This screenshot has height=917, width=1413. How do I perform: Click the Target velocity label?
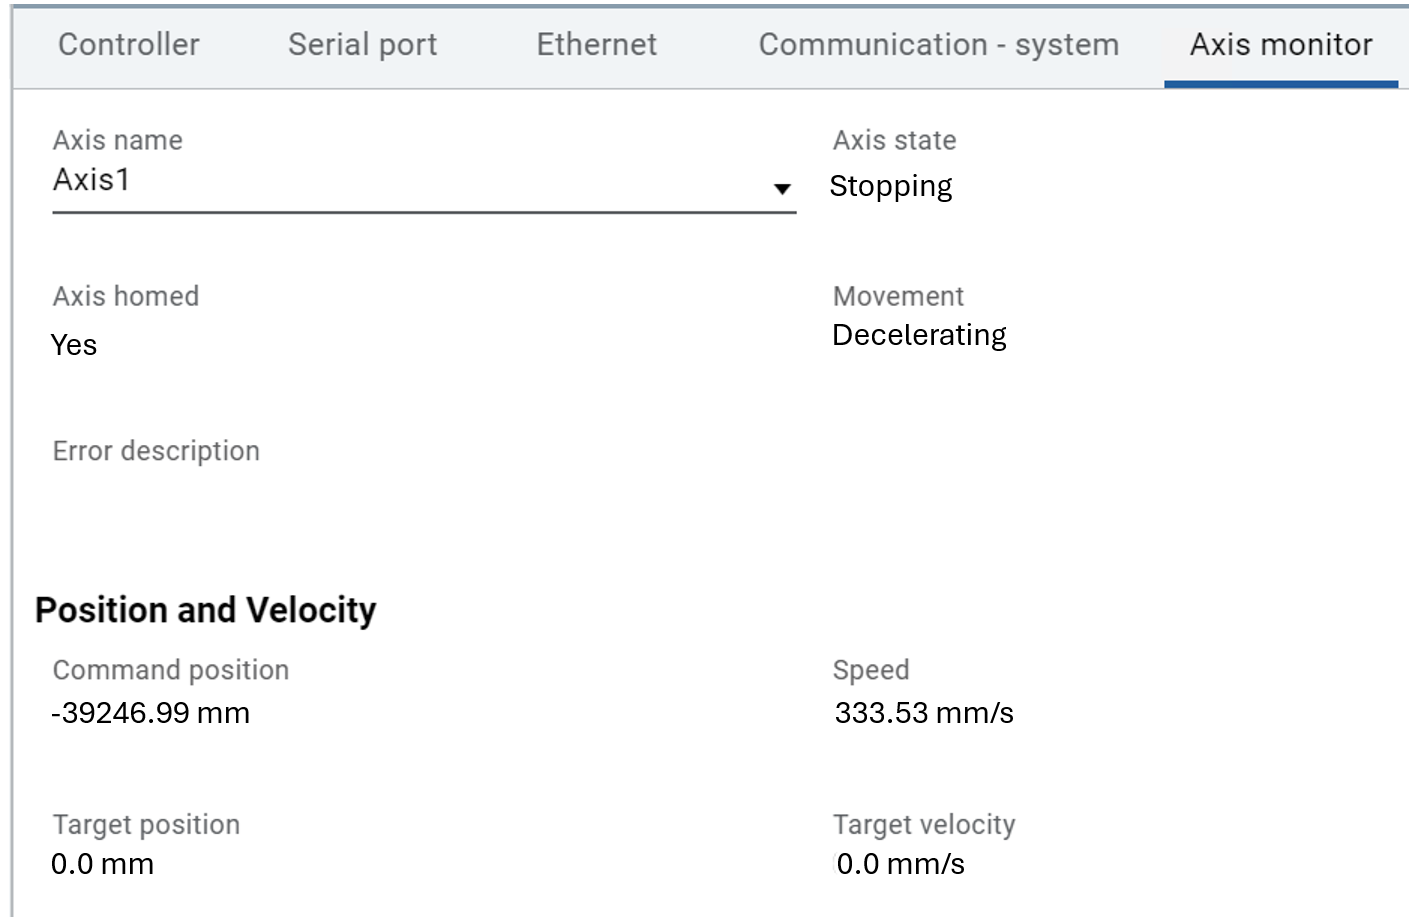tap(924, 825)
